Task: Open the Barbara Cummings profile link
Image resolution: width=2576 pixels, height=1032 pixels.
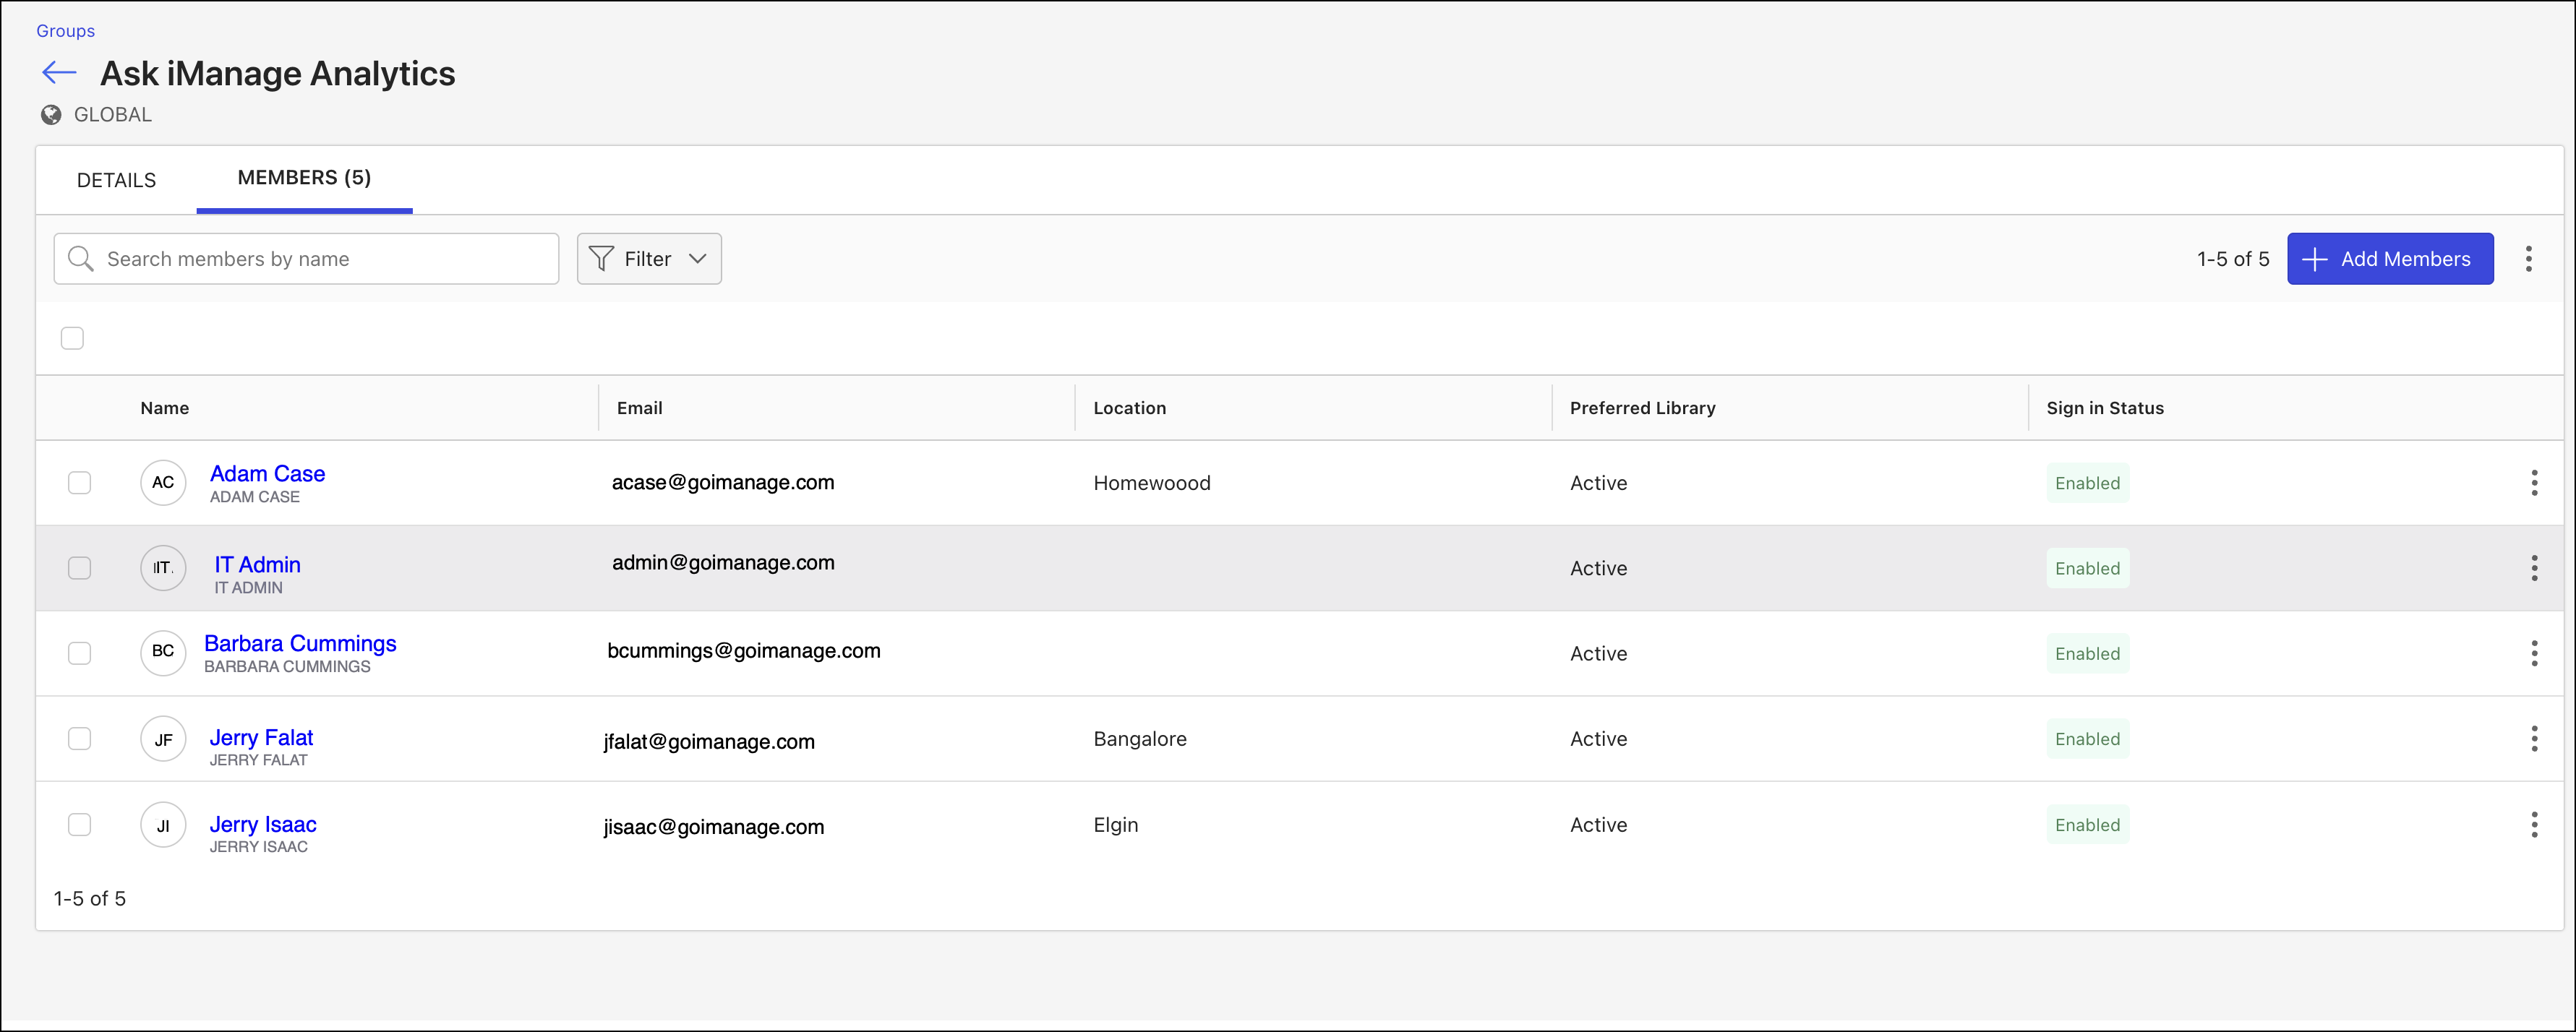Action: tap(300, 644)
